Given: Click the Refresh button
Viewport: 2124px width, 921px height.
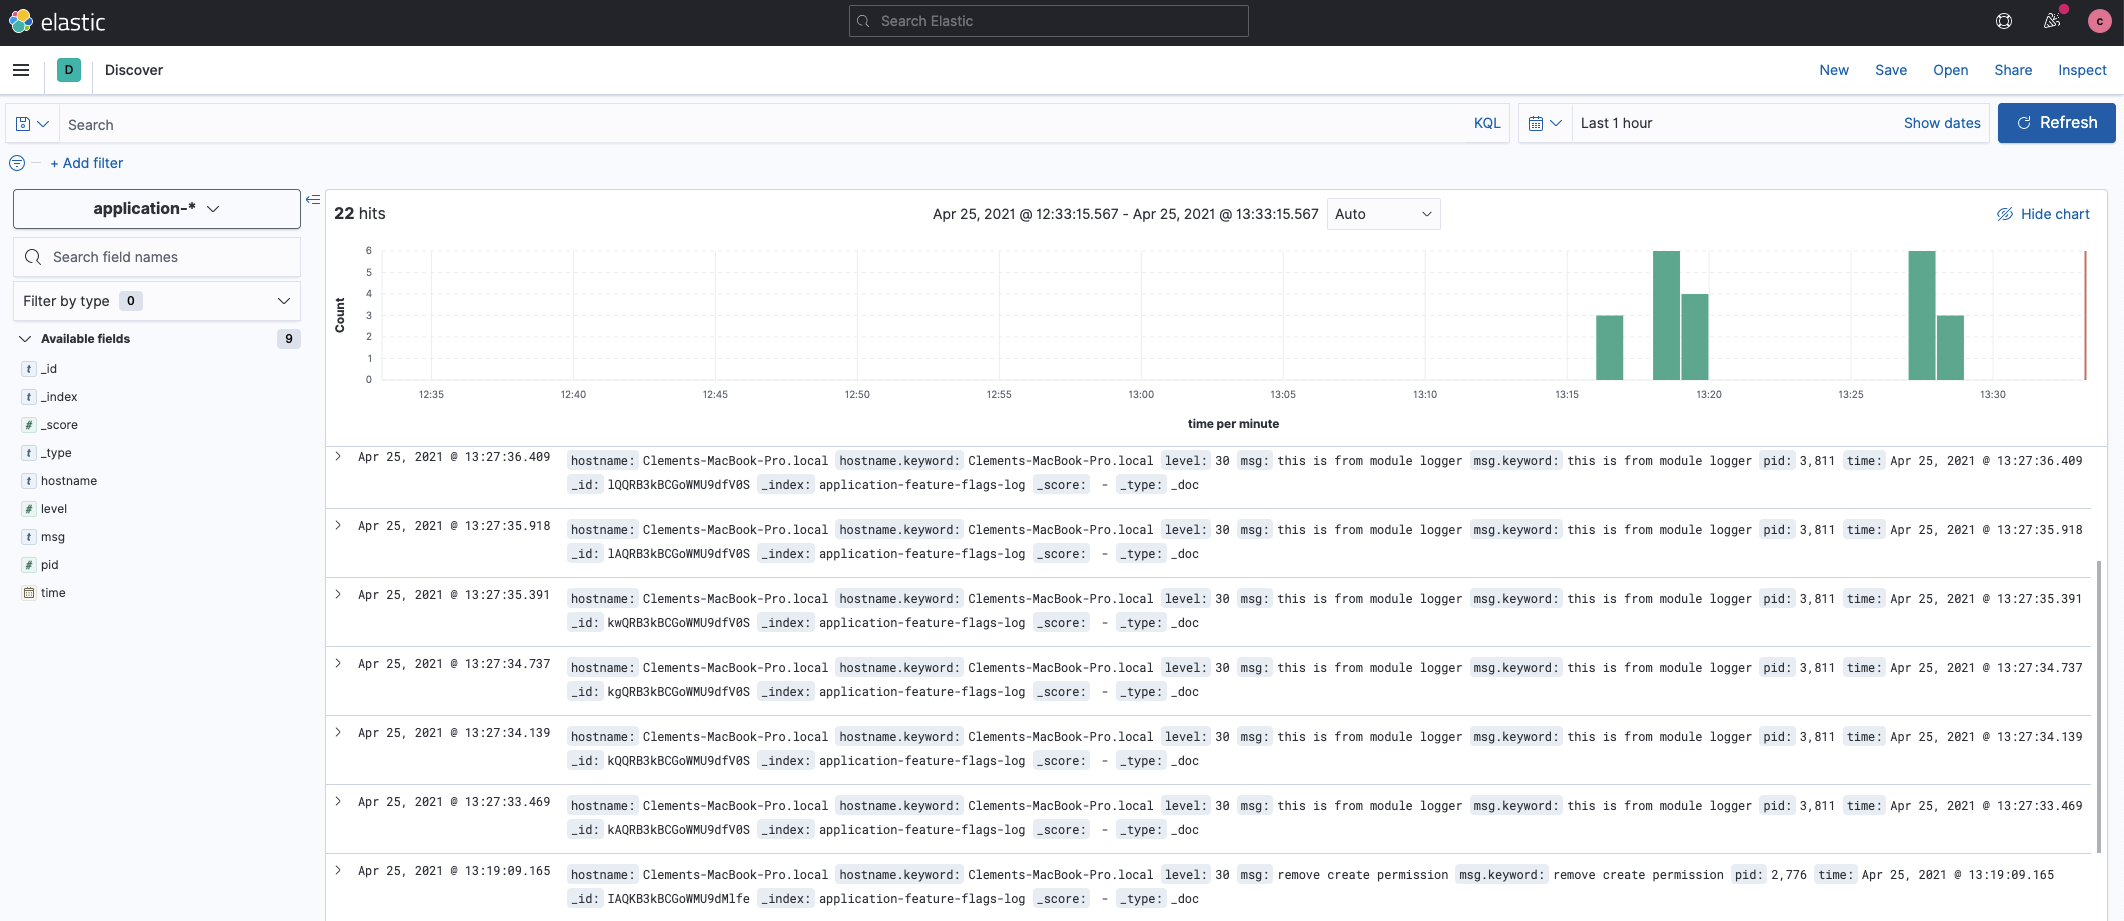Looking at the screenshot, I should [2057, 123].
